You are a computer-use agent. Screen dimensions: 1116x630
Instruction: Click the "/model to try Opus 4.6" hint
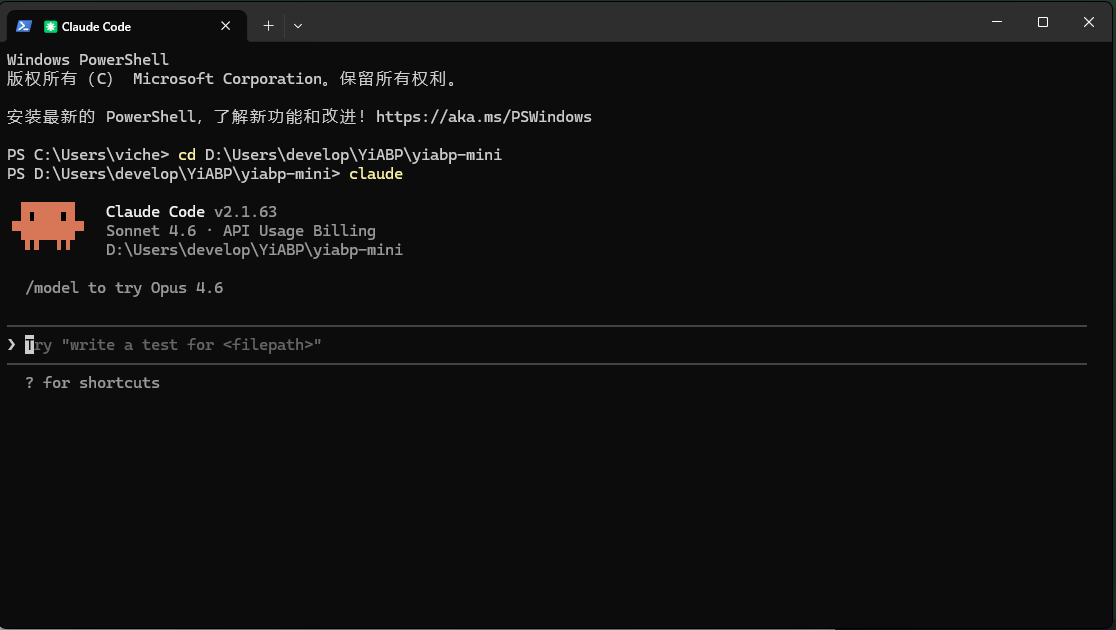point(124,288)
